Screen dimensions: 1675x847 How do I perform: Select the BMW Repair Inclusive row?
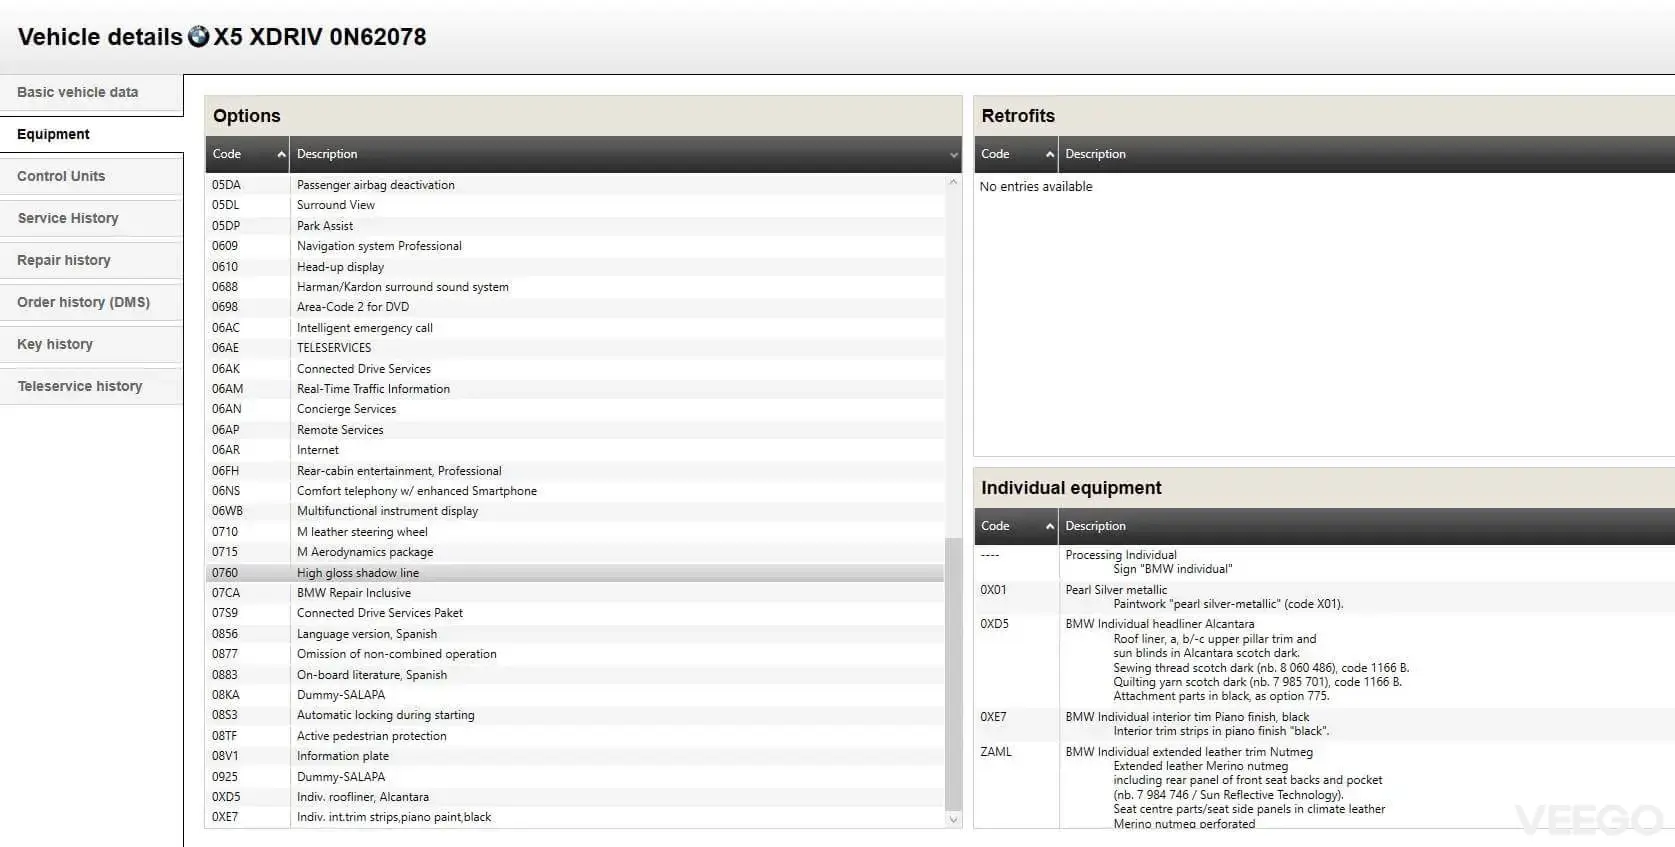(x=575, y=593)
